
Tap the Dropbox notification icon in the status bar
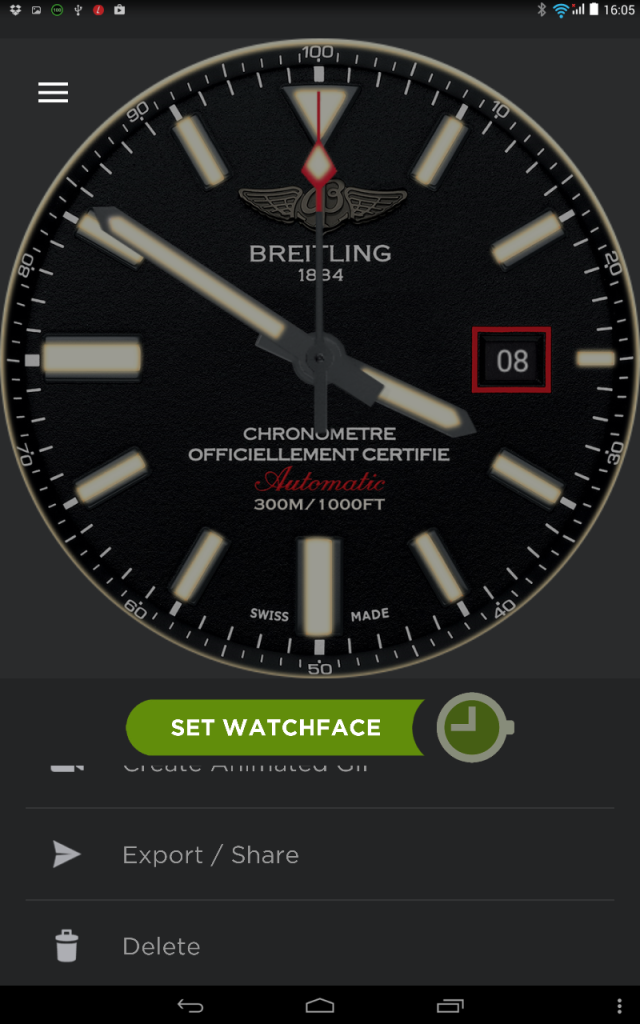(16, 10)
